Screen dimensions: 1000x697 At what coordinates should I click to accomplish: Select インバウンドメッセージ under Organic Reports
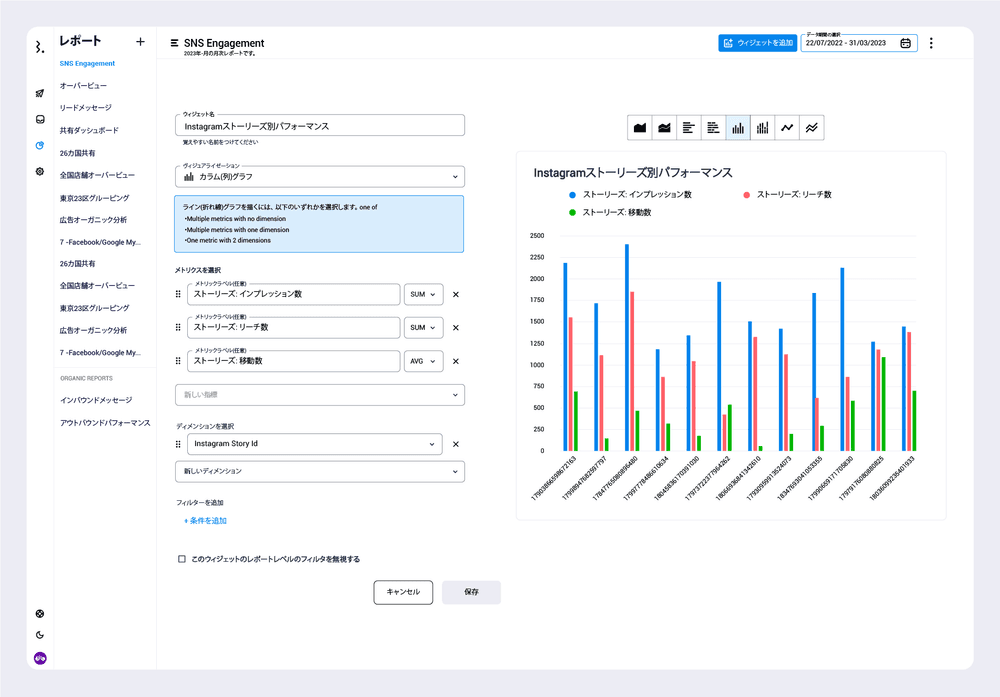tap(95, 400)
